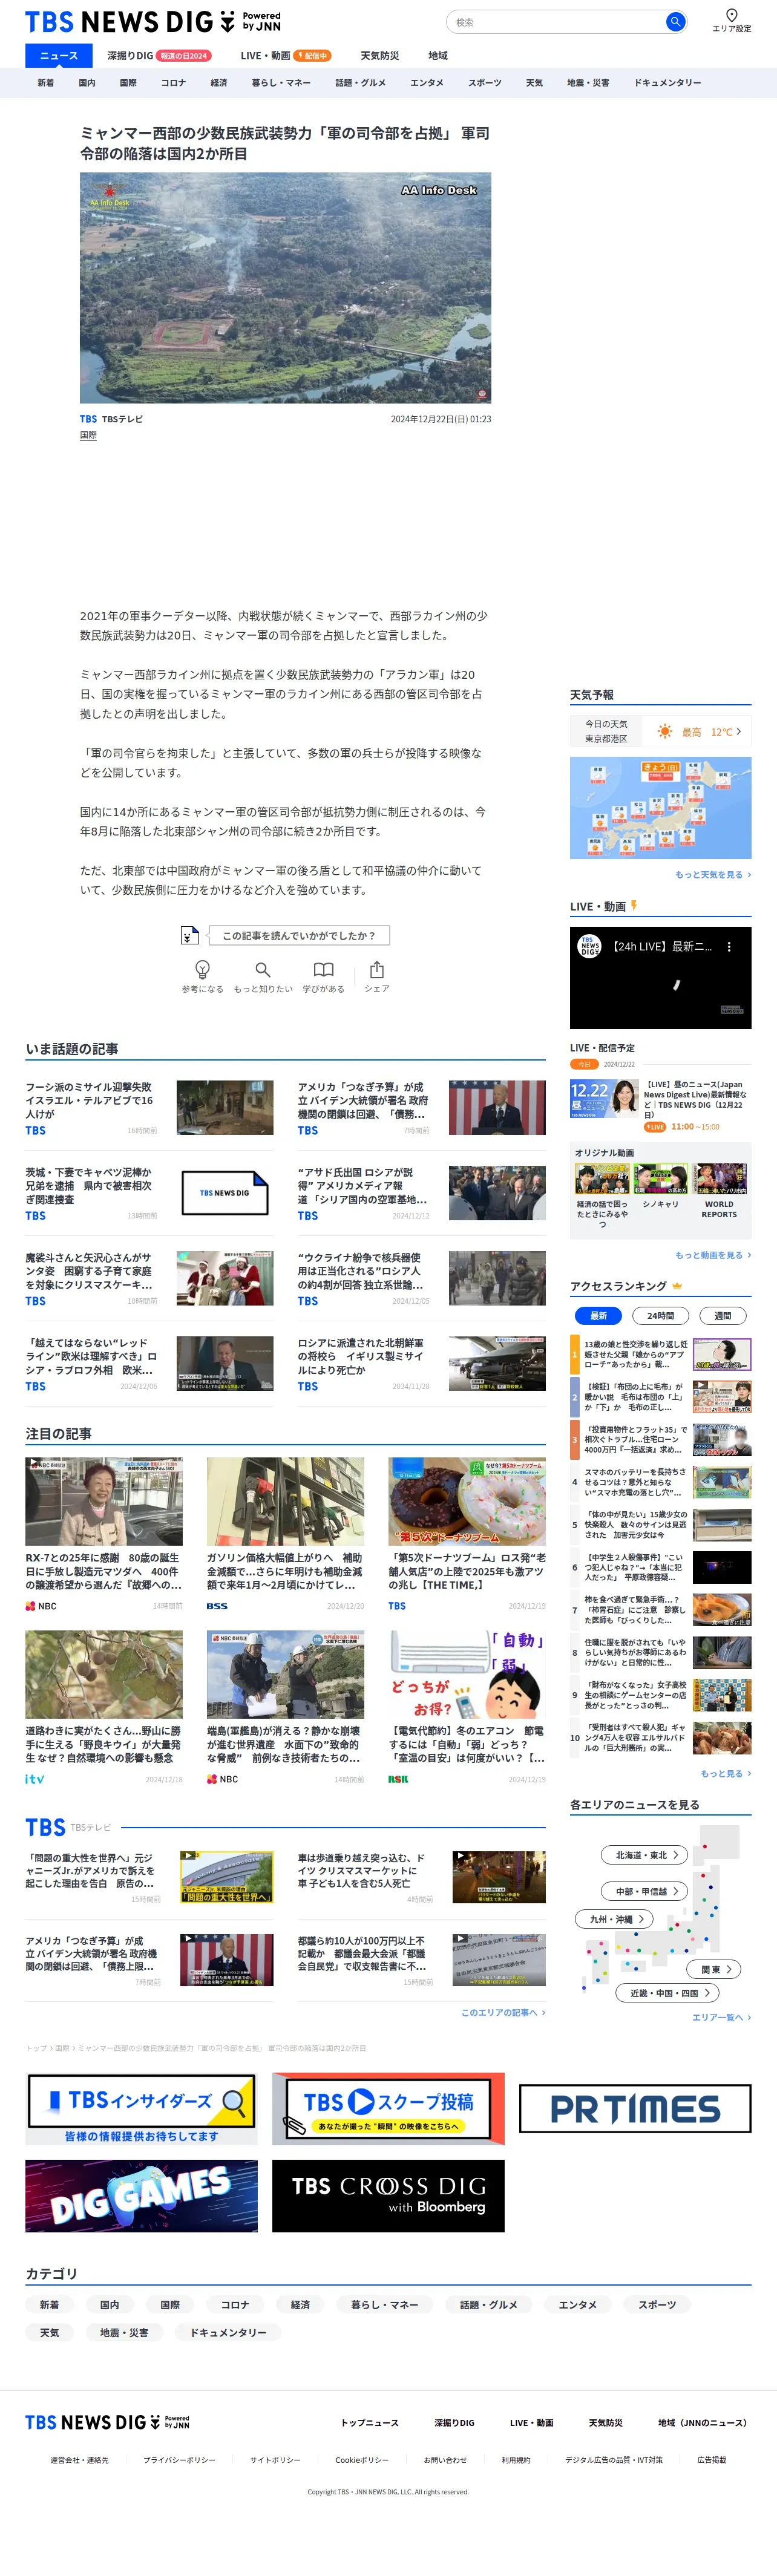Expand the access ranking with もっと見る
Screen dimensions: 777x2576
pos(726,1773)
